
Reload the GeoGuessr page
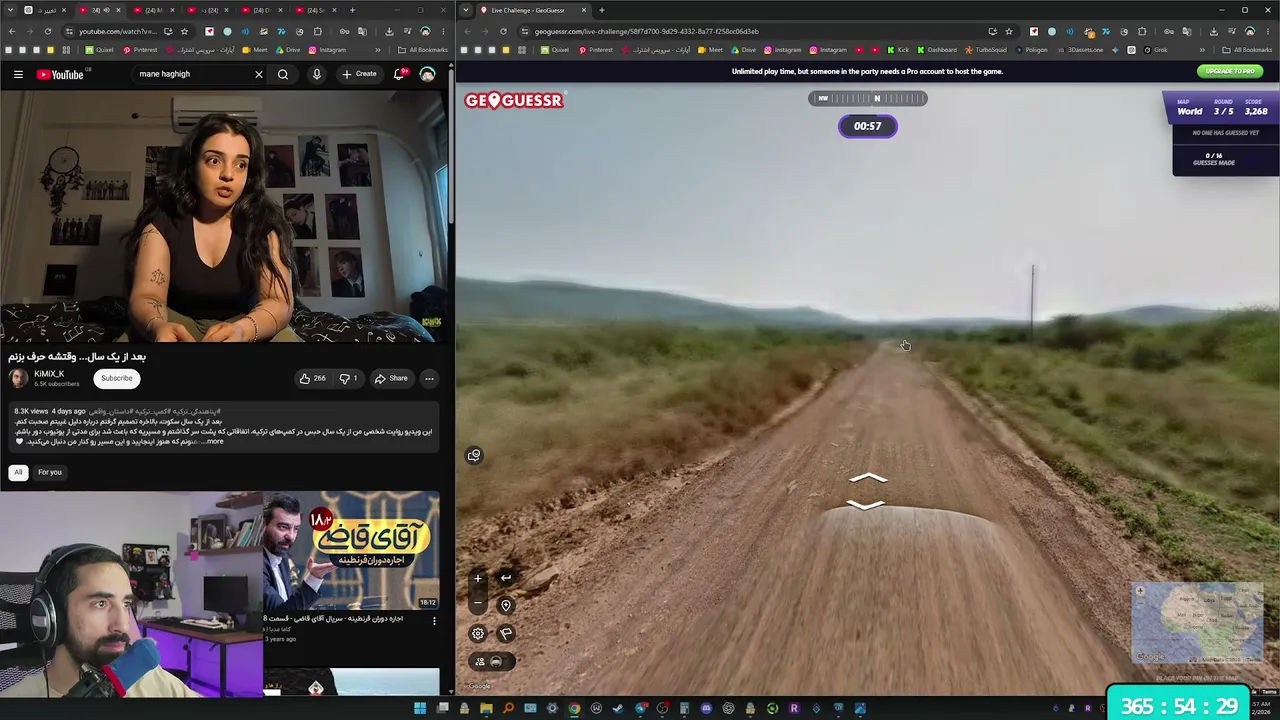click(503, 31)
